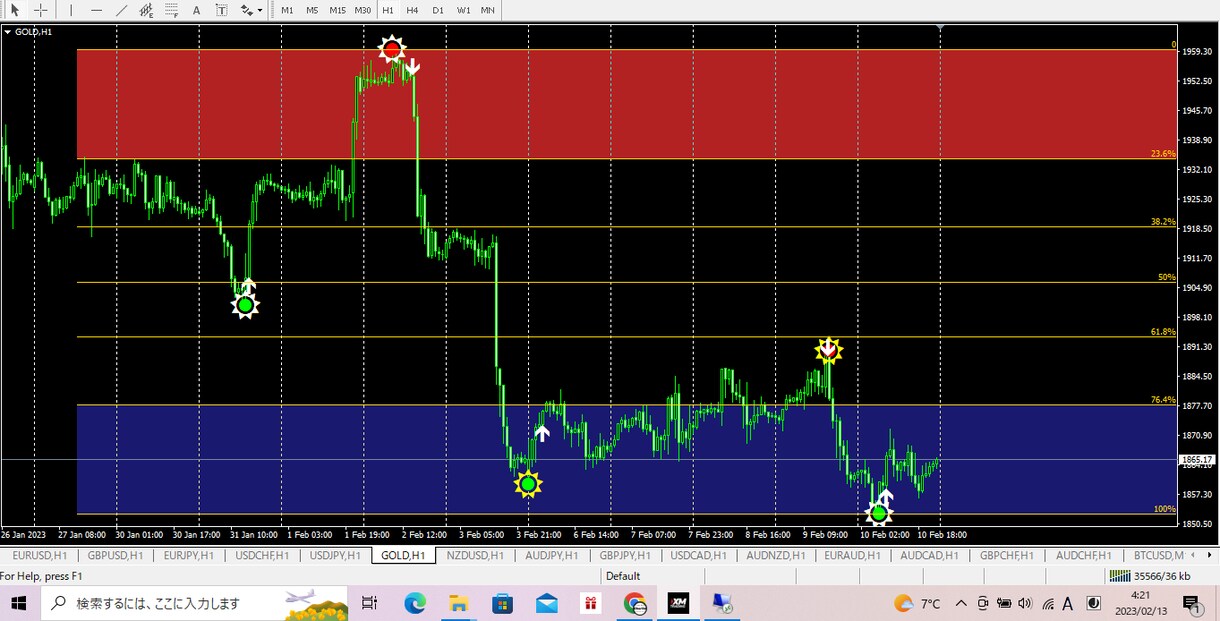Switch to M15 timeframe

click(x=337, y=10)
